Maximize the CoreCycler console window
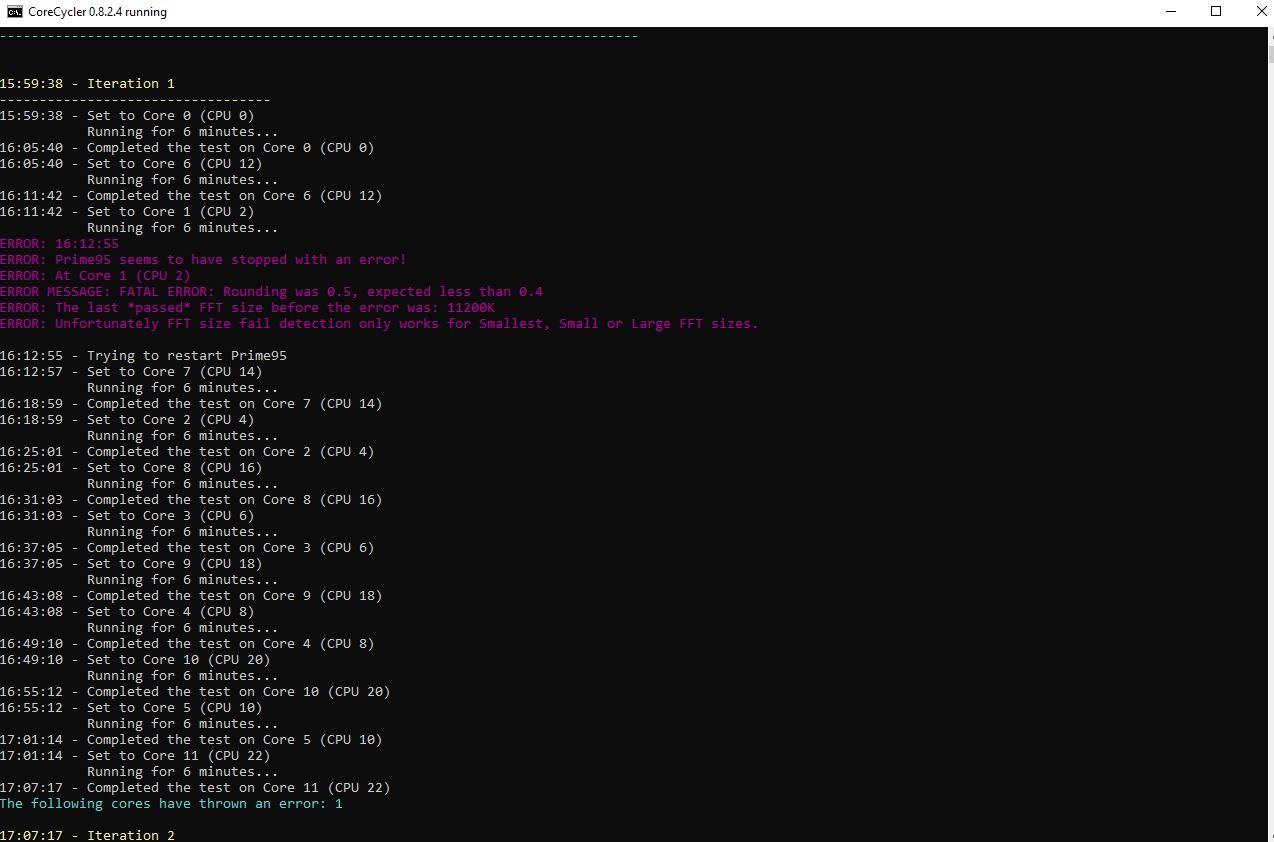The height and width of the screenshot is (842, 1274). point(1216,12)
